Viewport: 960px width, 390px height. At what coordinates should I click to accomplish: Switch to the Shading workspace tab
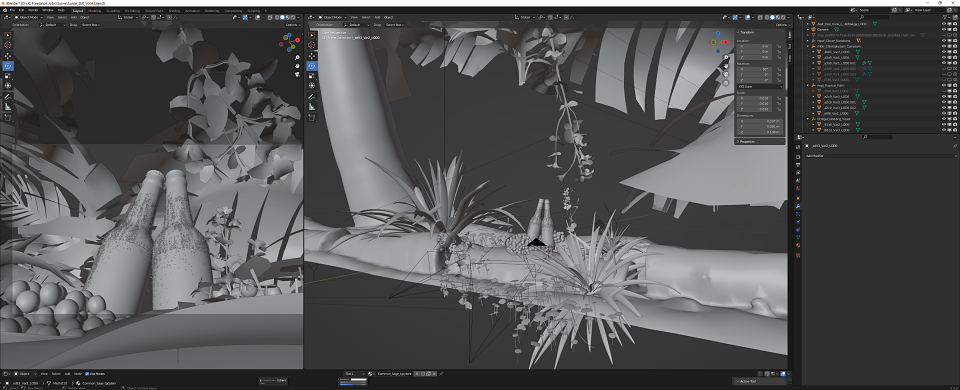(174, 10)
